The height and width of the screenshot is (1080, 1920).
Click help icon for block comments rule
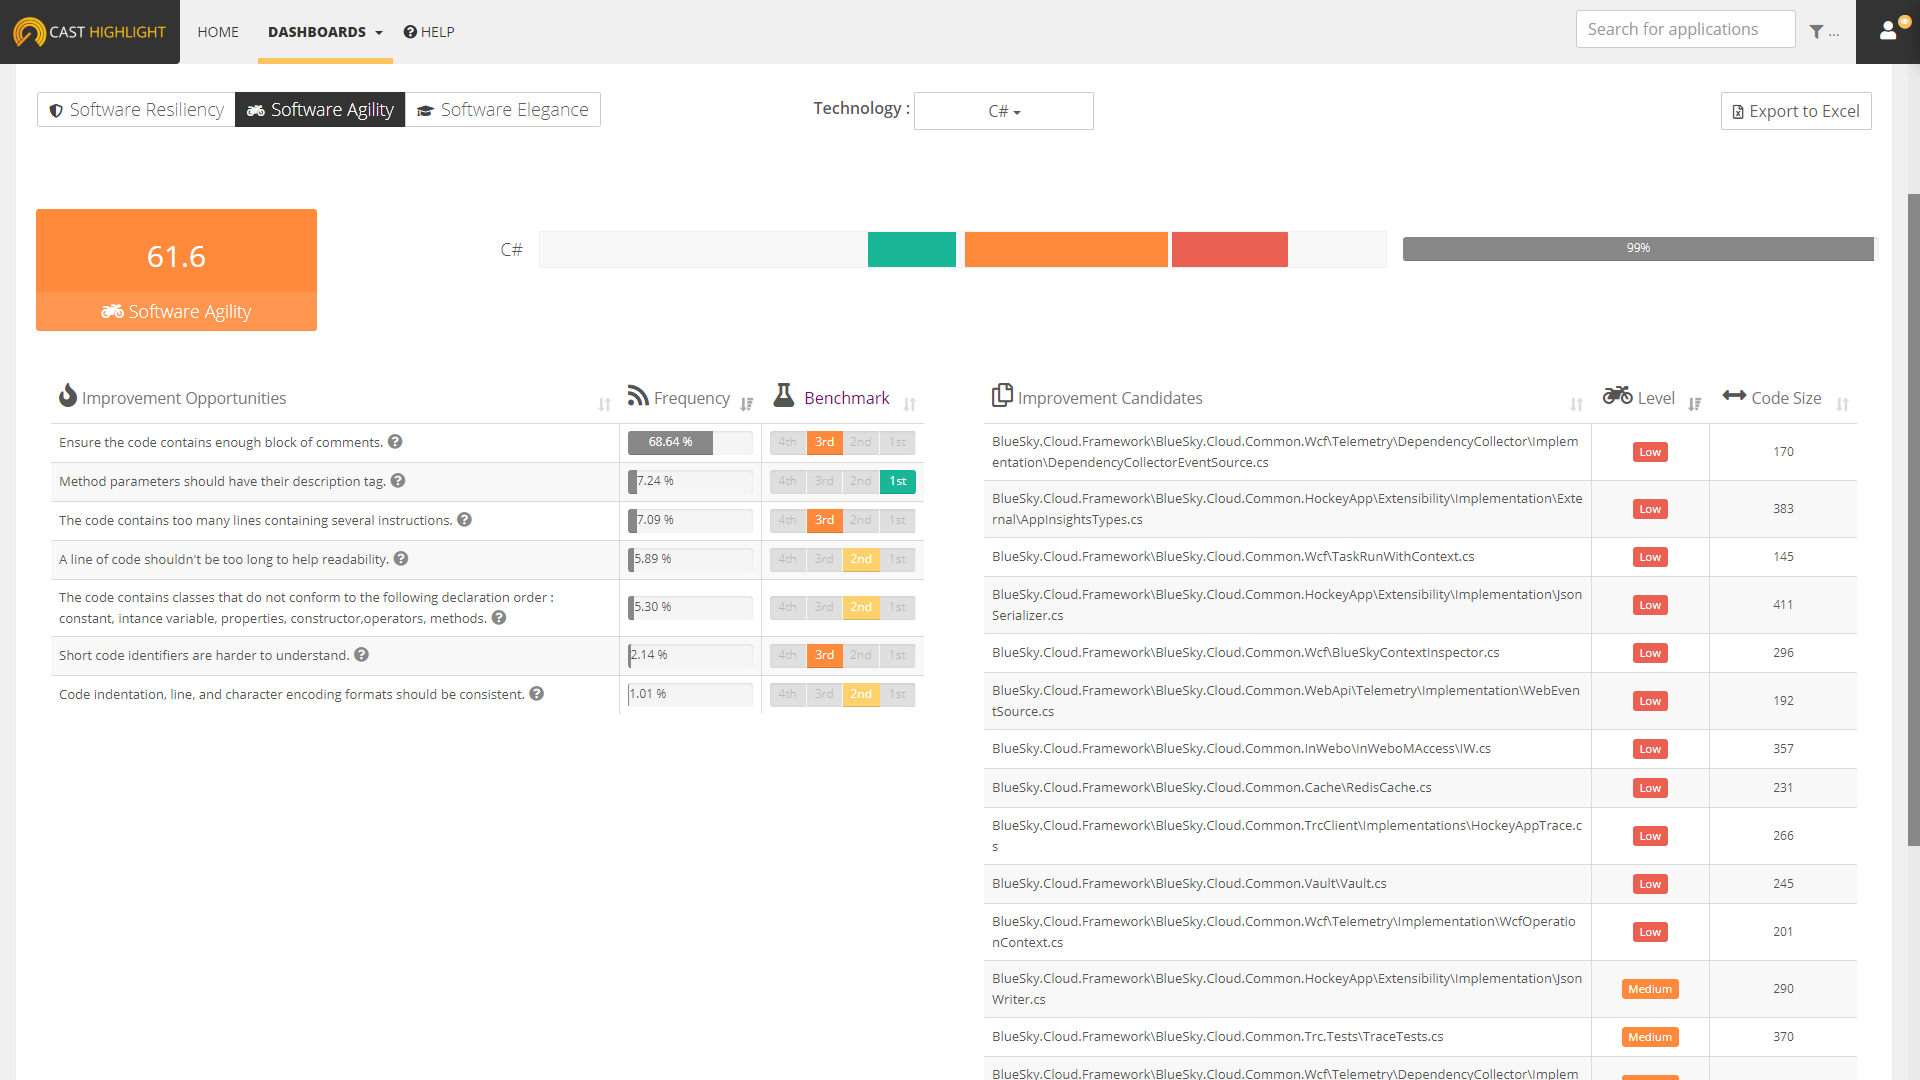coord(395,442)
